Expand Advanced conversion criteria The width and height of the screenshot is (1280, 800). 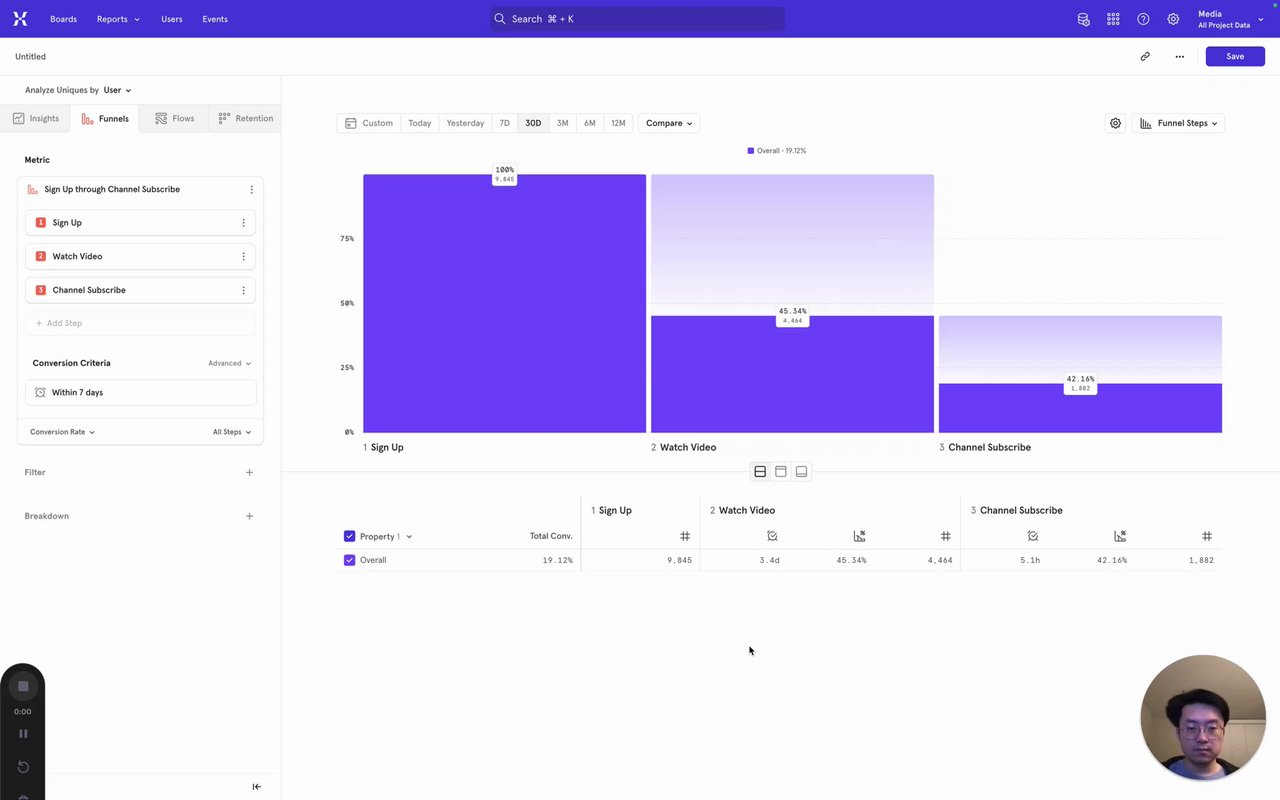229,363
